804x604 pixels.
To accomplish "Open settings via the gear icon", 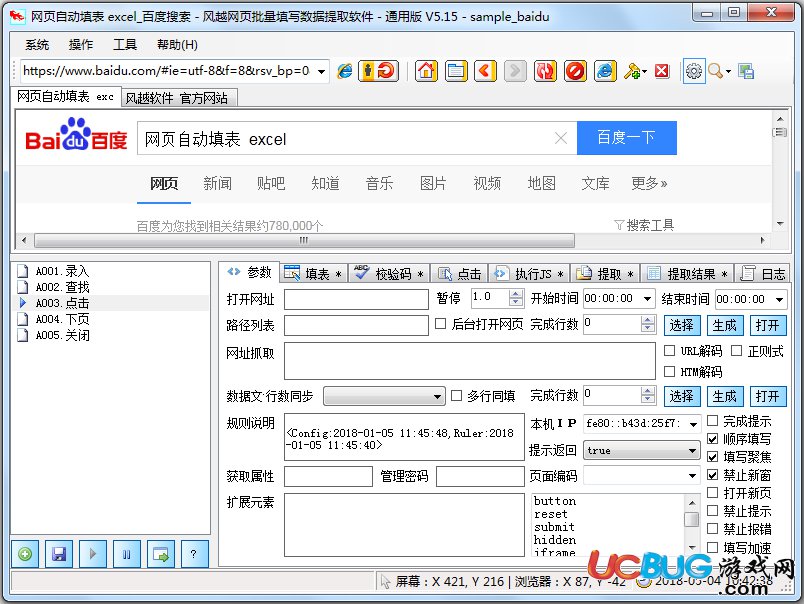I will (x=694, y=71).
